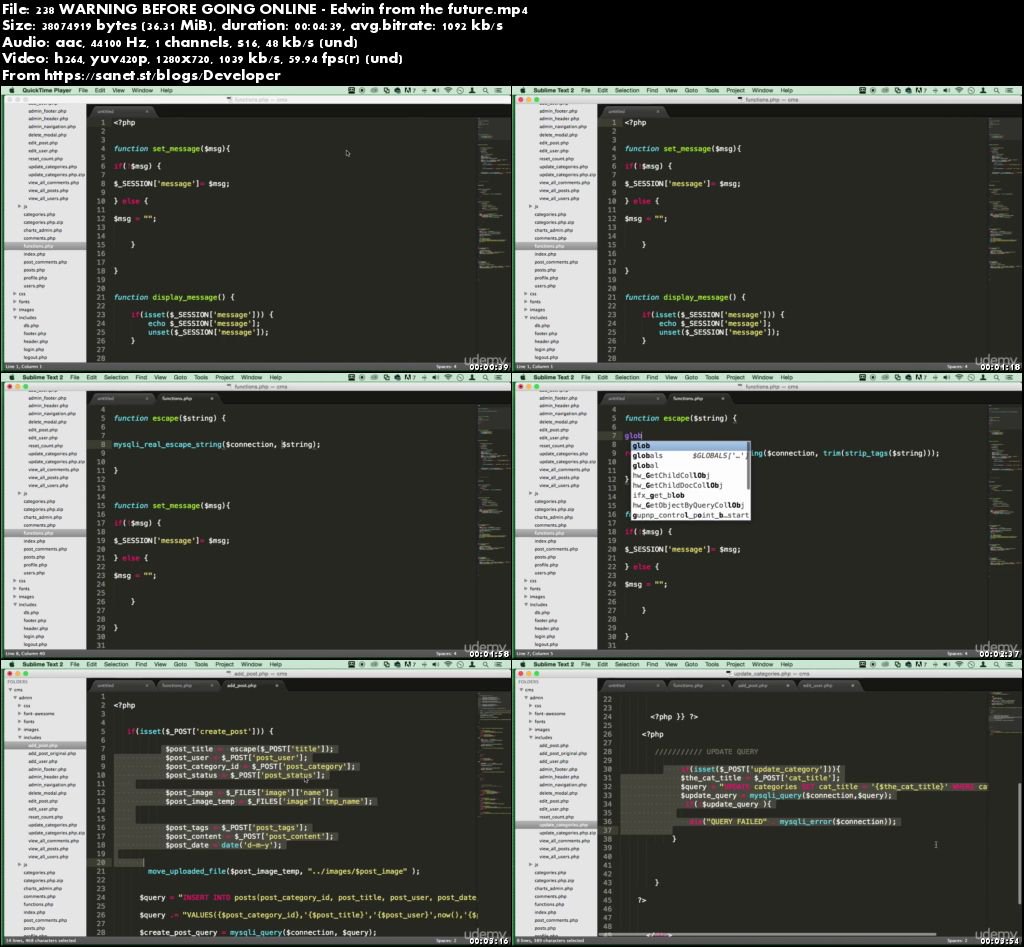Open the Find menu in the update_categories.php frame

tap(652, 664)
